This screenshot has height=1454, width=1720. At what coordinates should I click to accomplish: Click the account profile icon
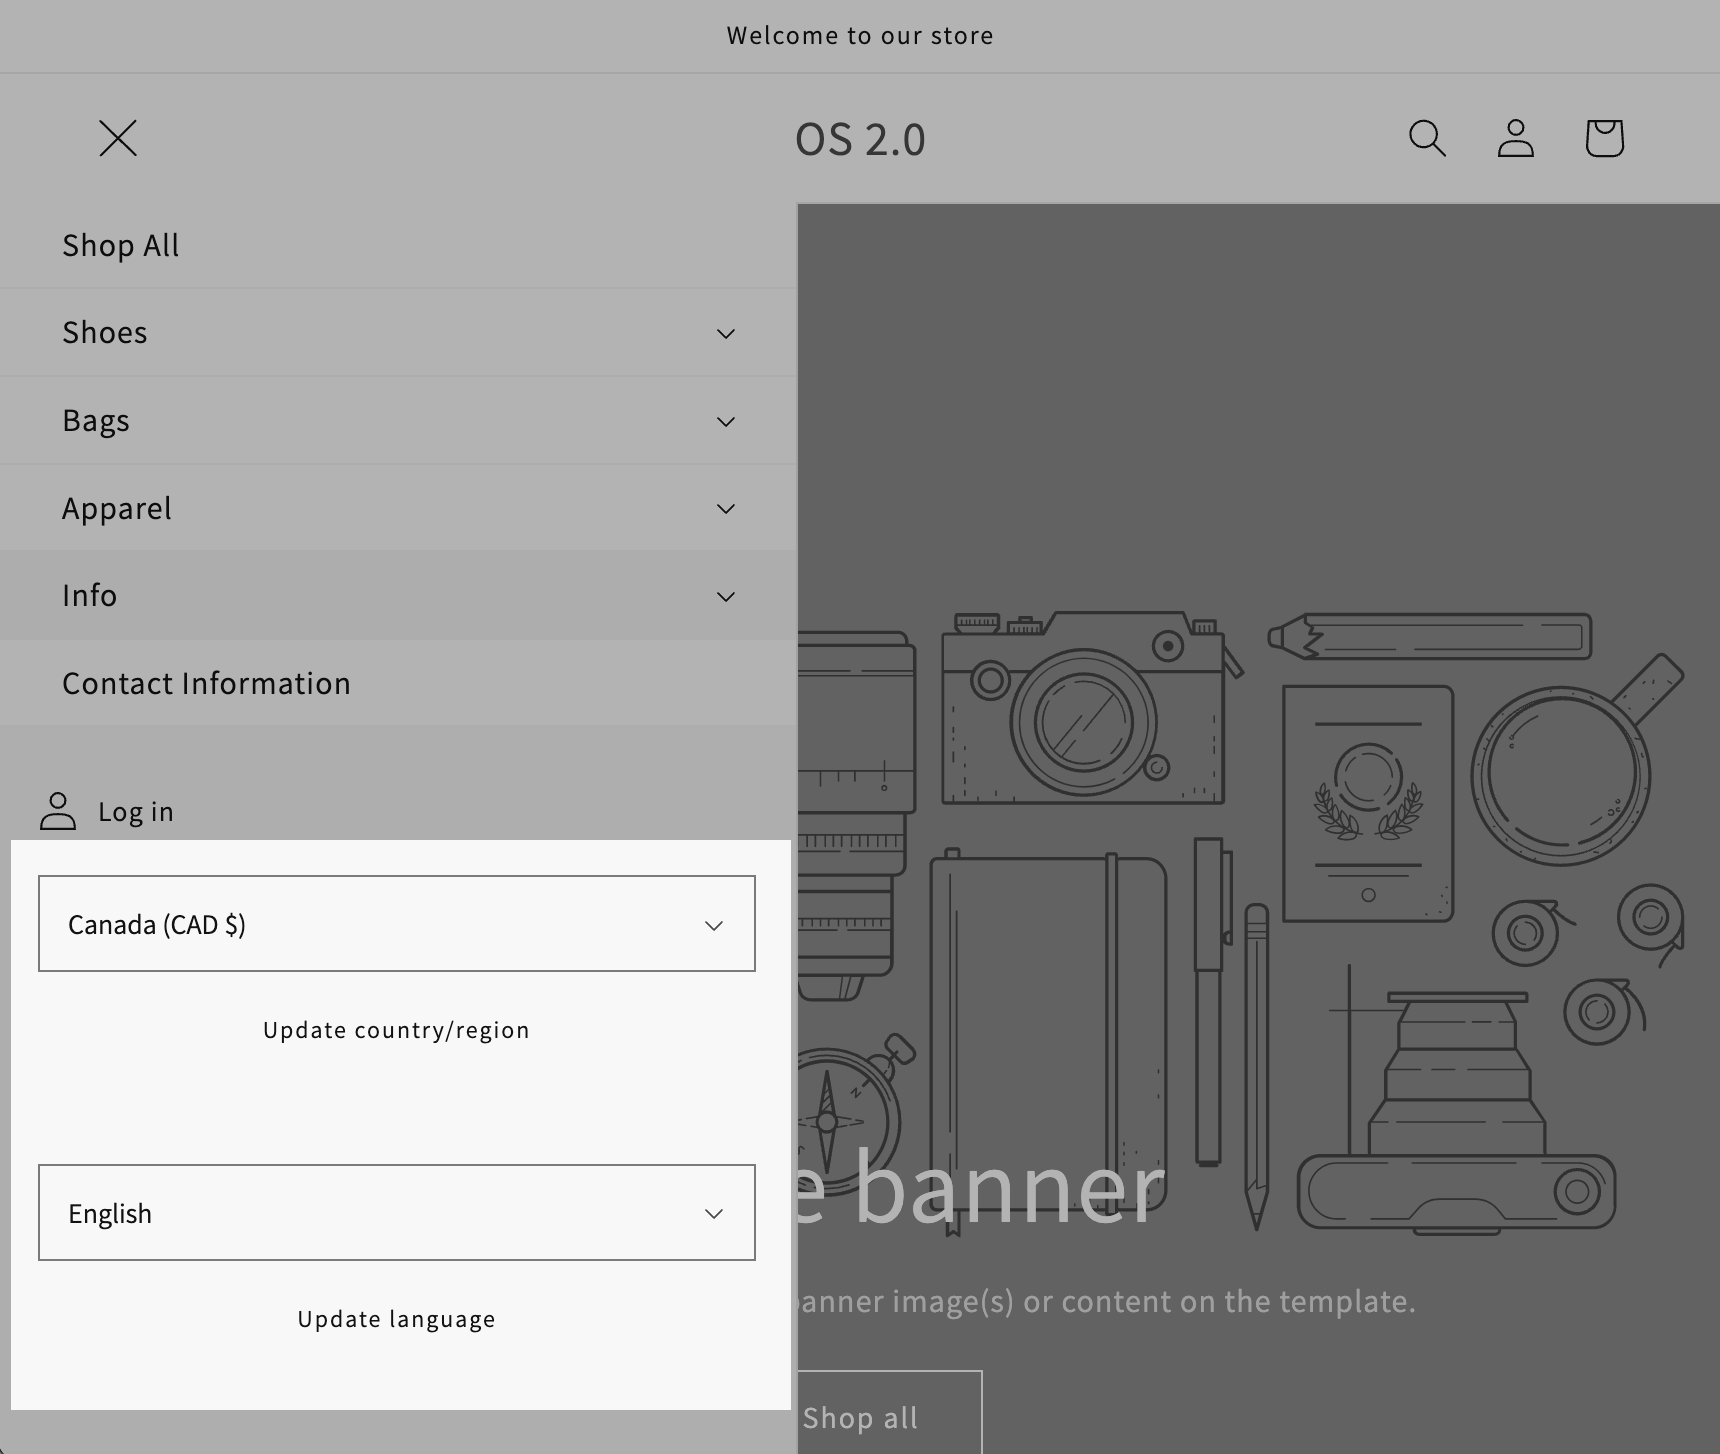1515,140
